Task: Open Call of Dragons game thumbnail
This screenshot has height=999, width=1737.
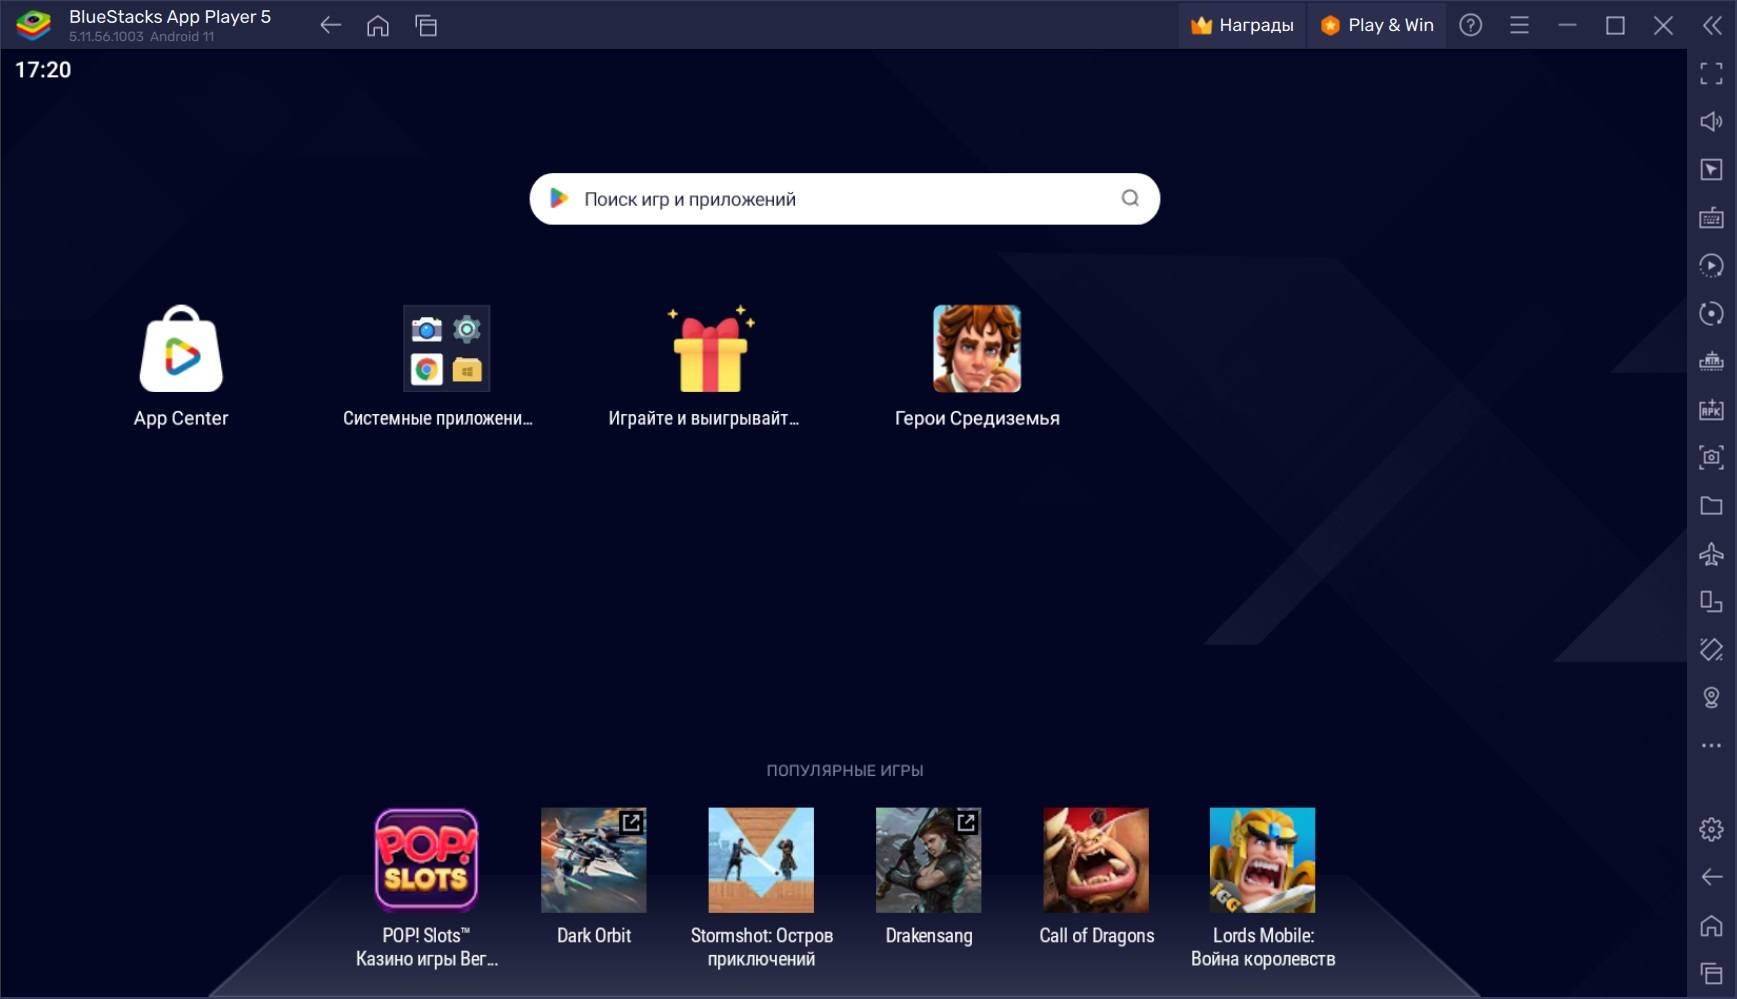Action: (1096, 860)
